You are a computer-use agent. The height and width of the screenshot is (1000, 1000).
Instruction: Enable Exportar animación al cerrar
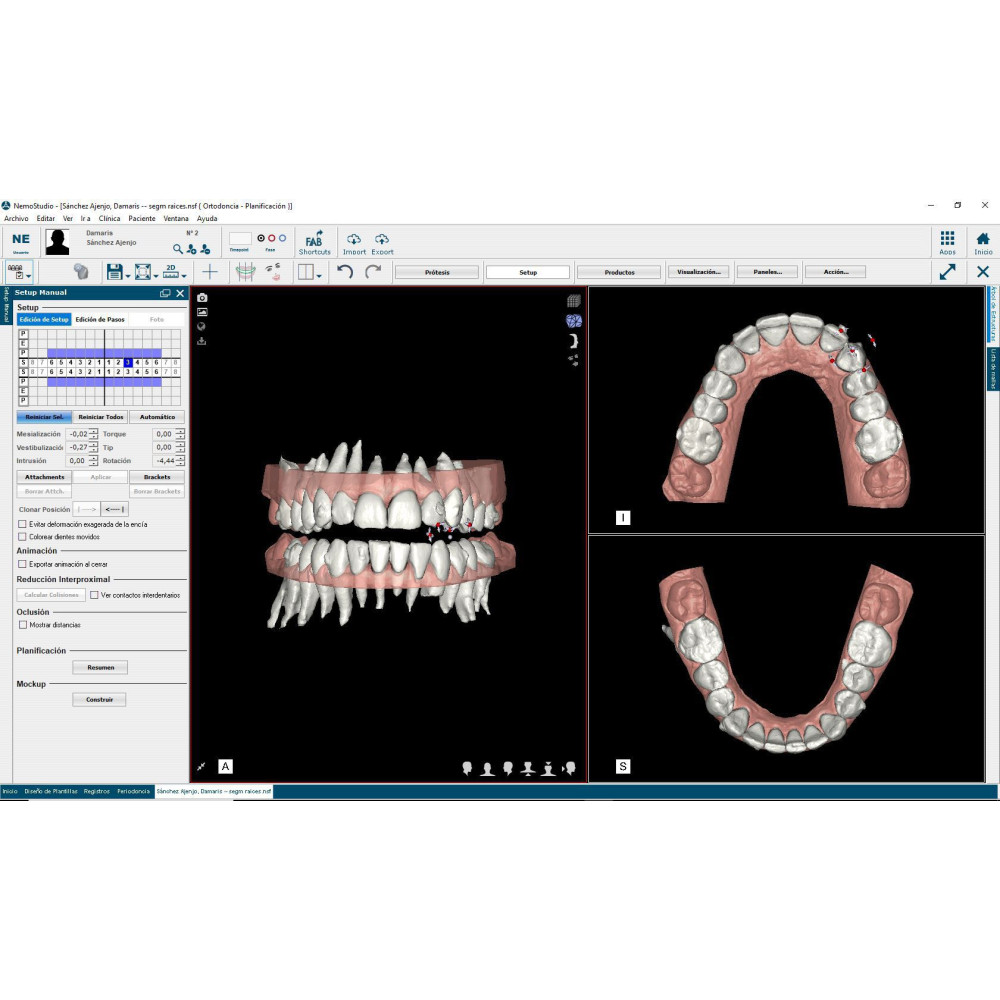22,564
